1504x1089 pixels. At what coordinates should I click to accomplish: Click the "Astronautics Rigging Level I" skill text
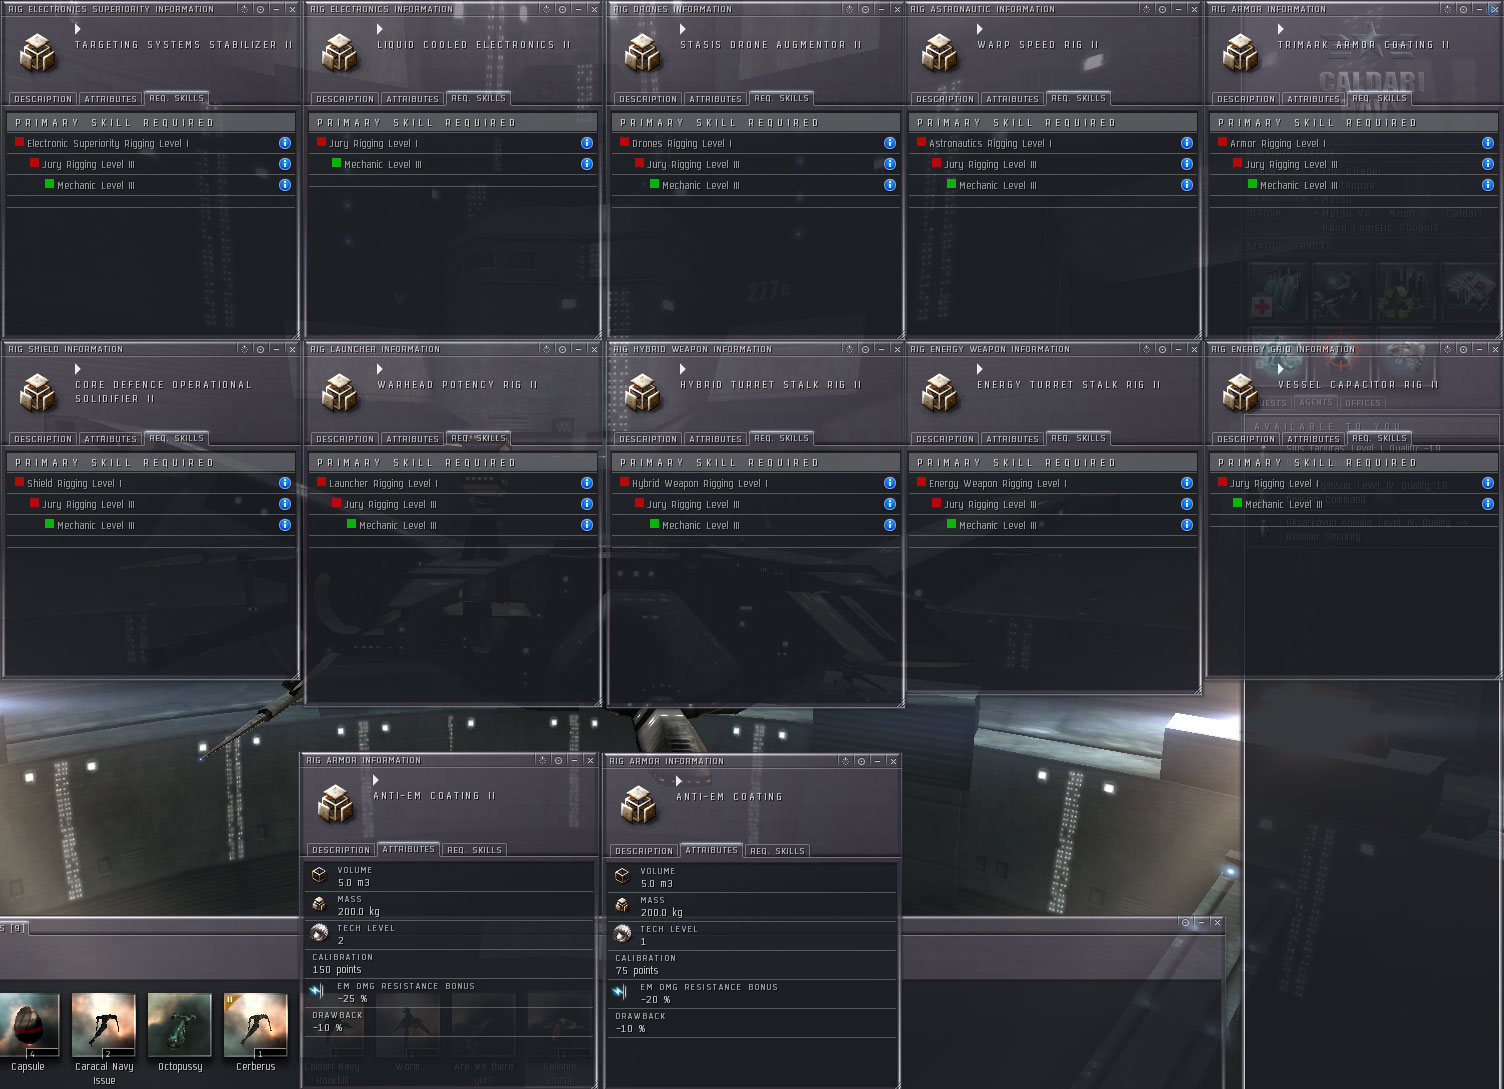[x=990, y=144]
